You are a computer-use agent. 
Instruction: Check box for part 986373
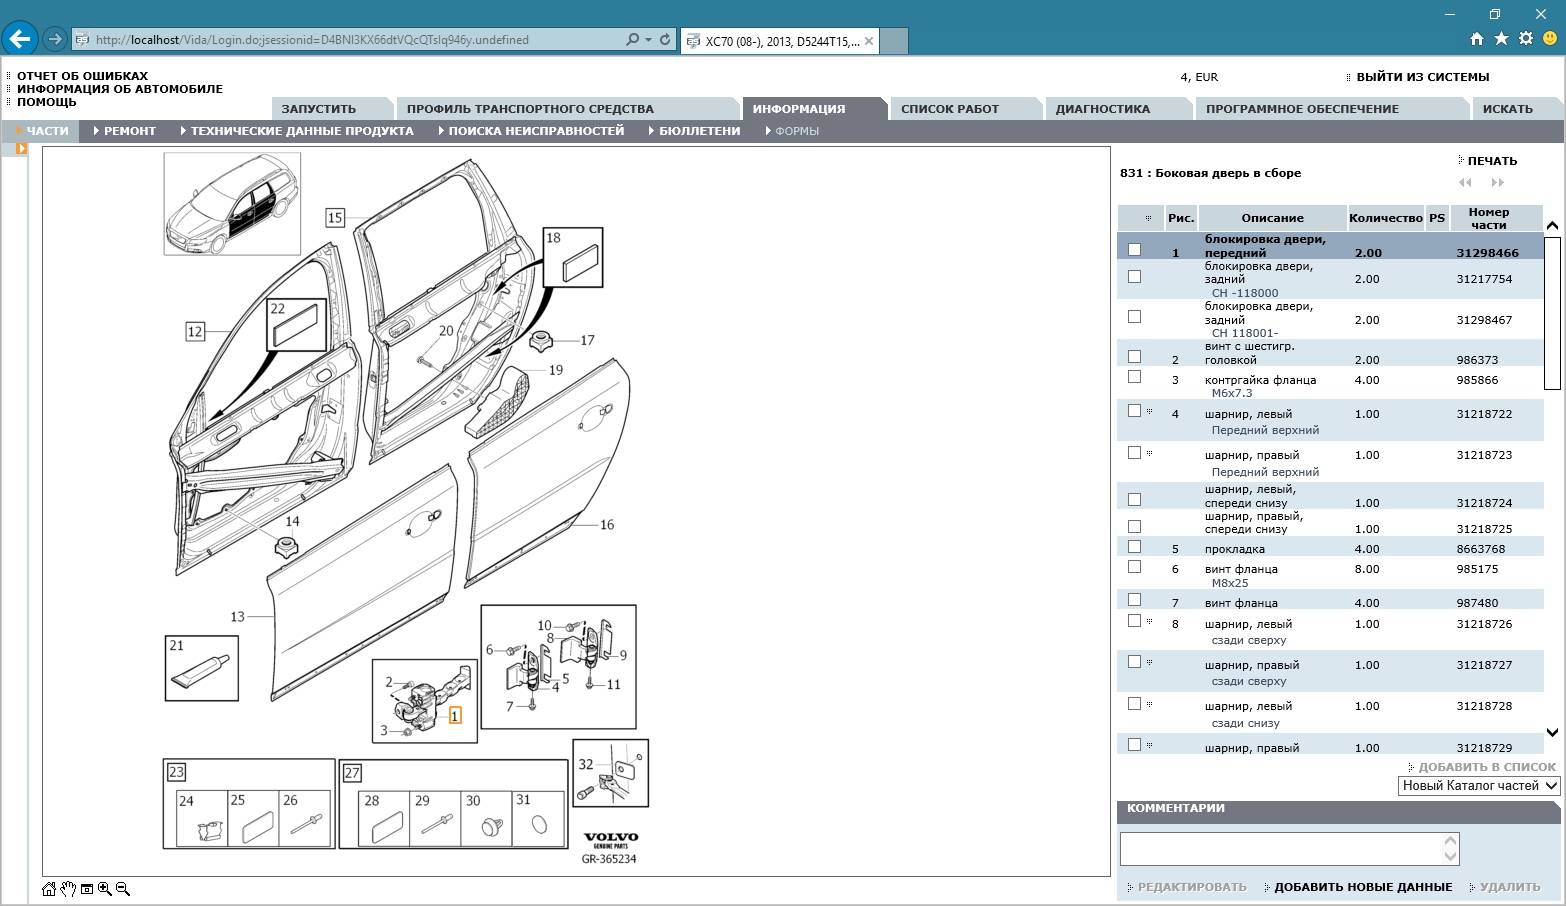click(x=1134, y=356)
